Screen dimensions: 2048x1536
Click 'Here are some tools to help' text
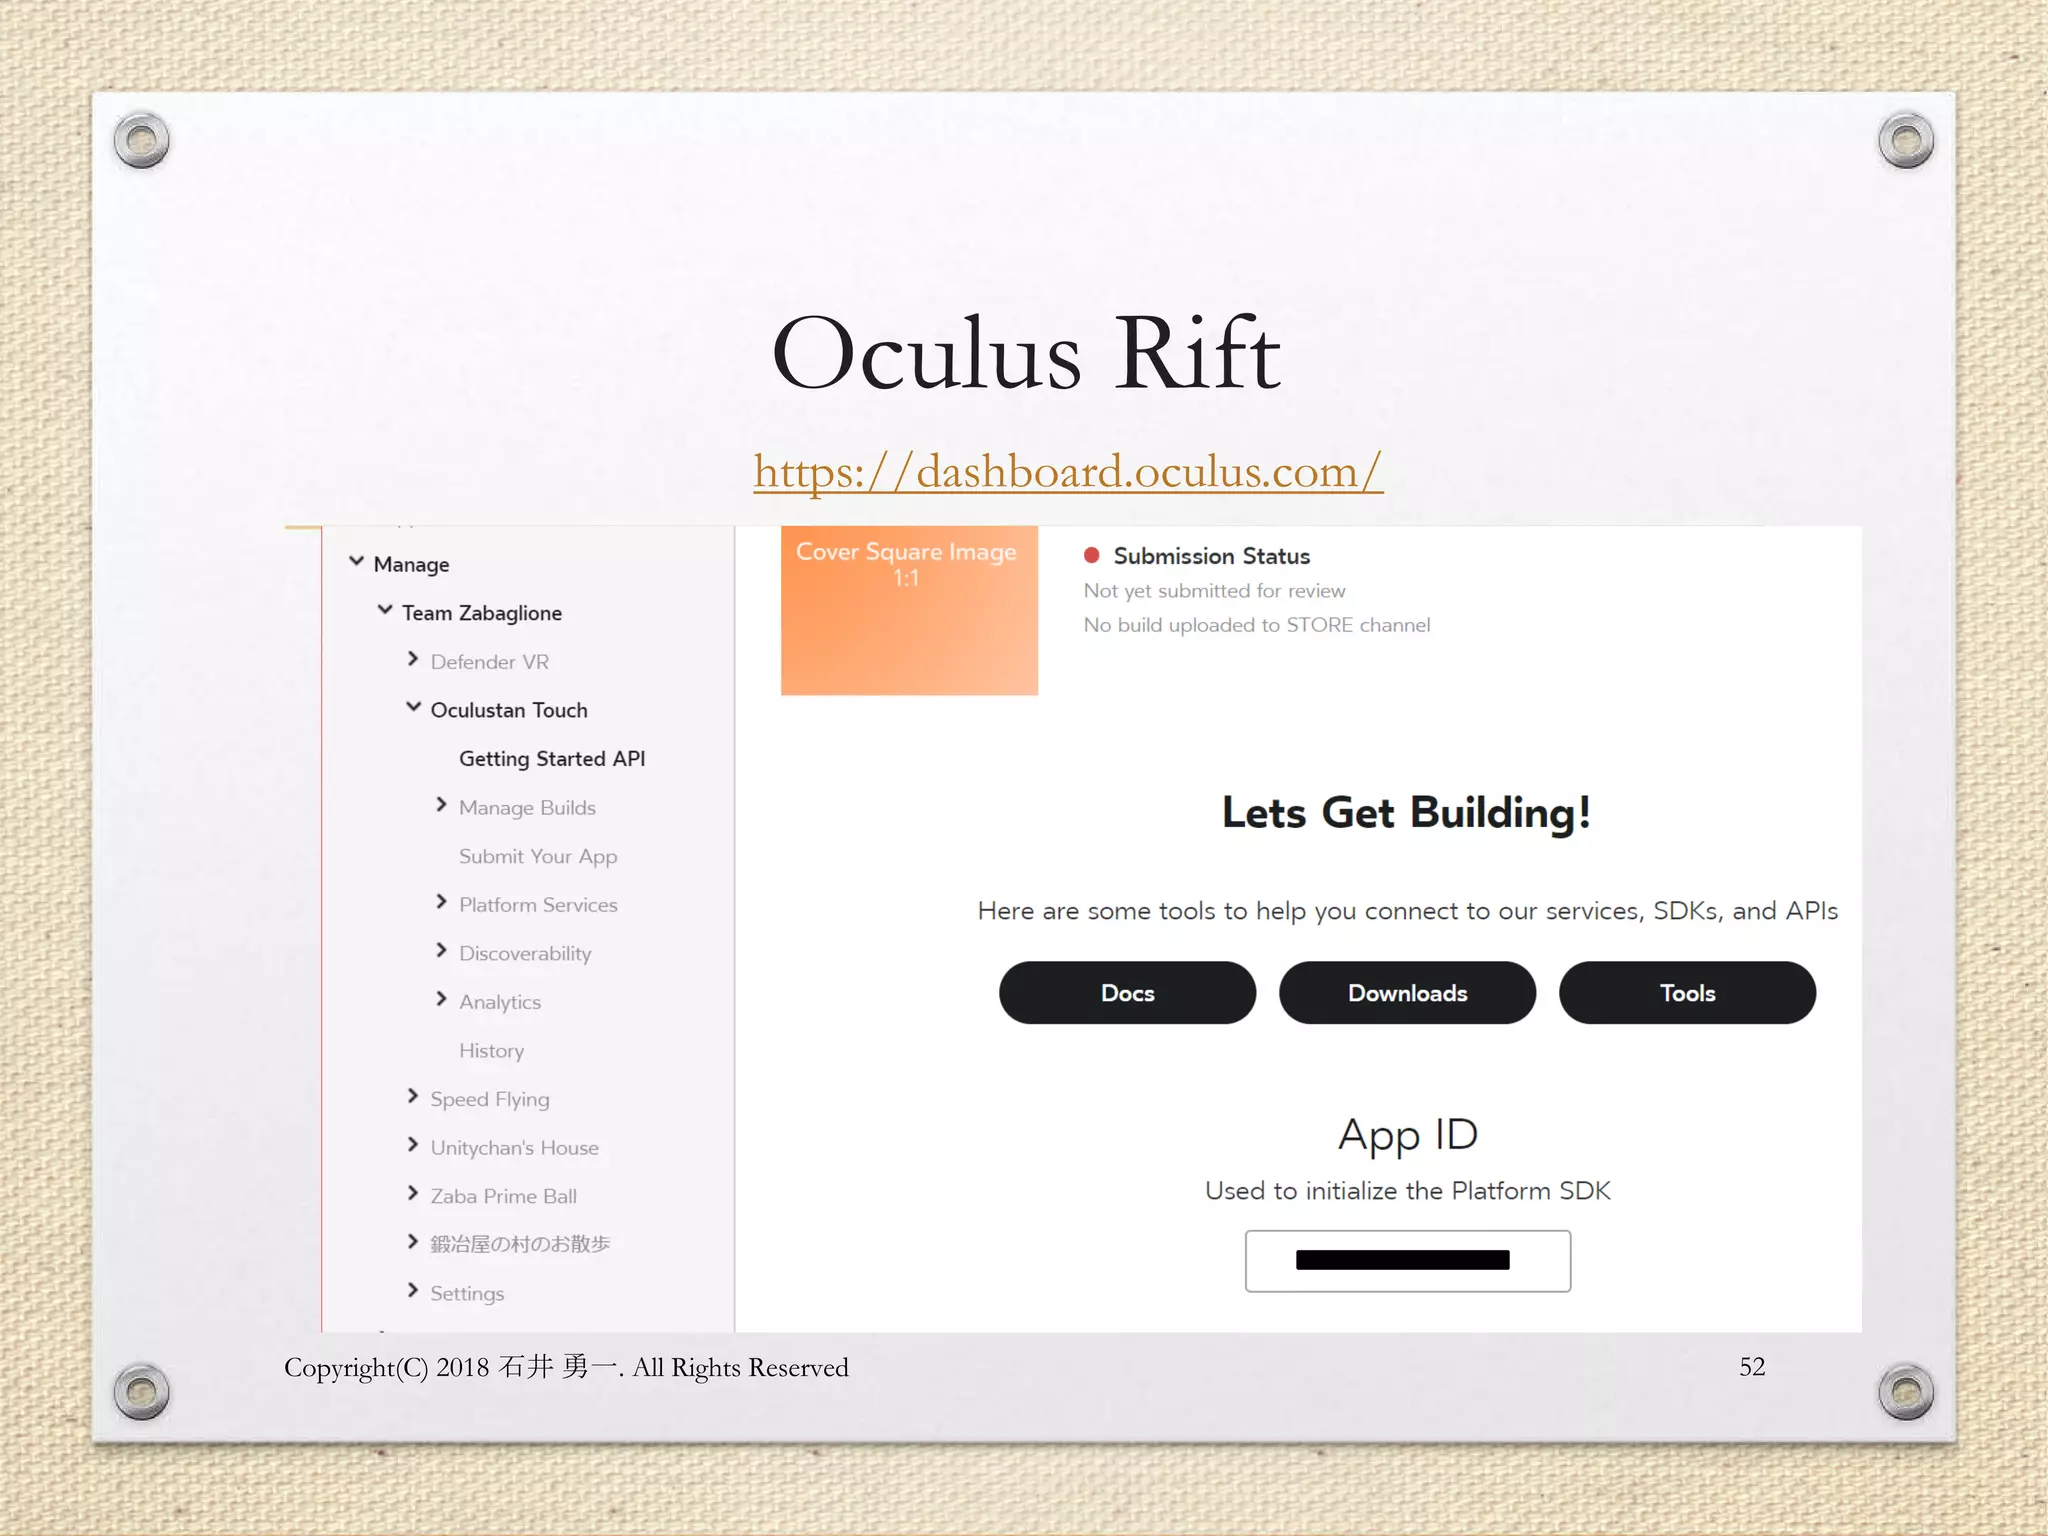(1407, 911)
